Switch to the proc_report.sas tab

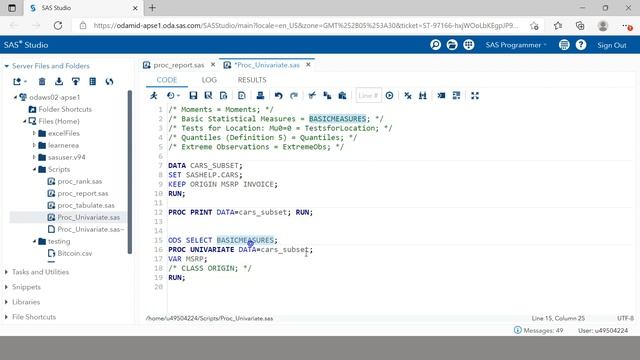178,65
